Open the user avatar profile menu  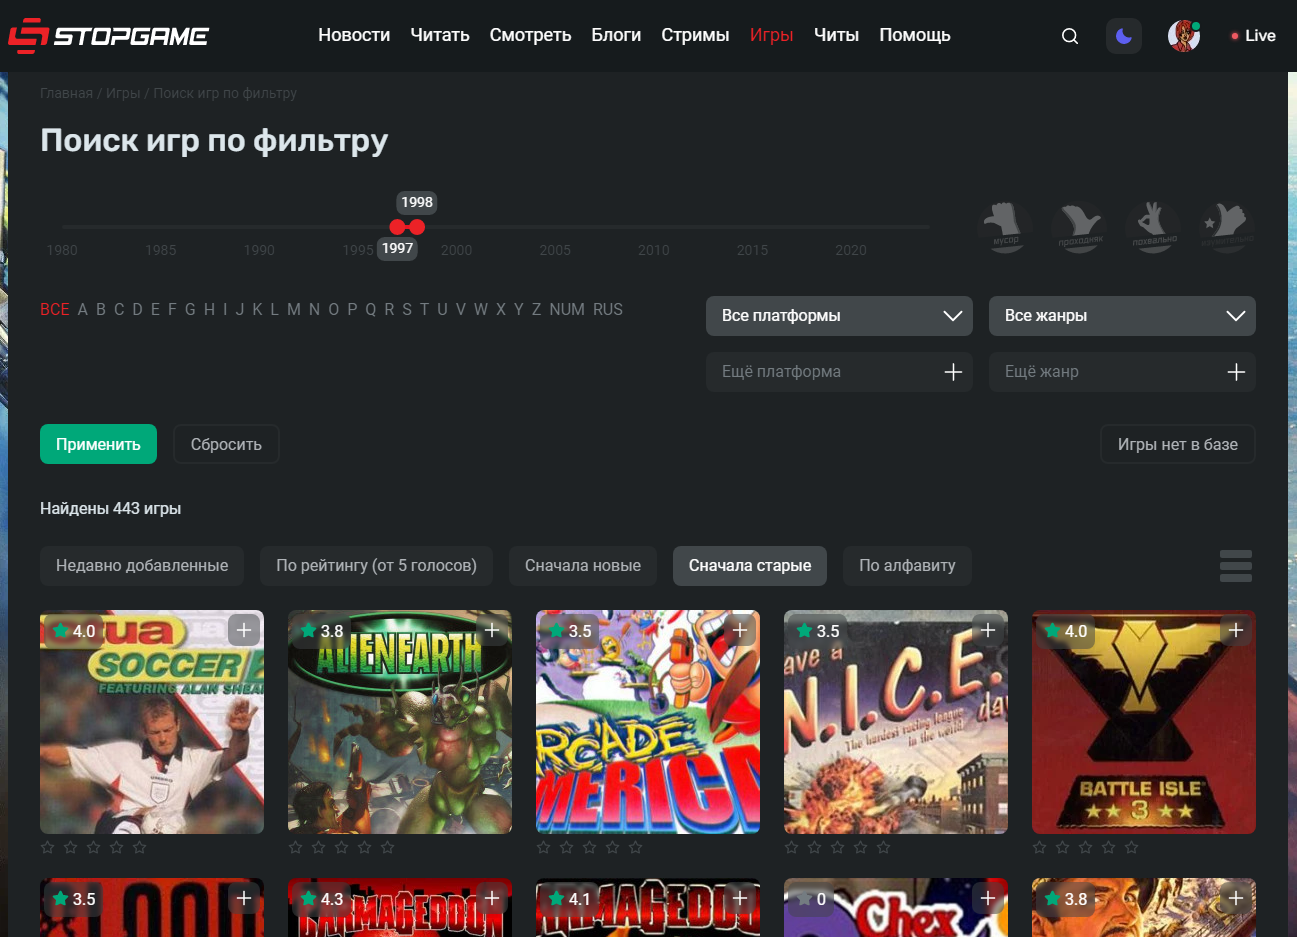[x=1184, y=36]
